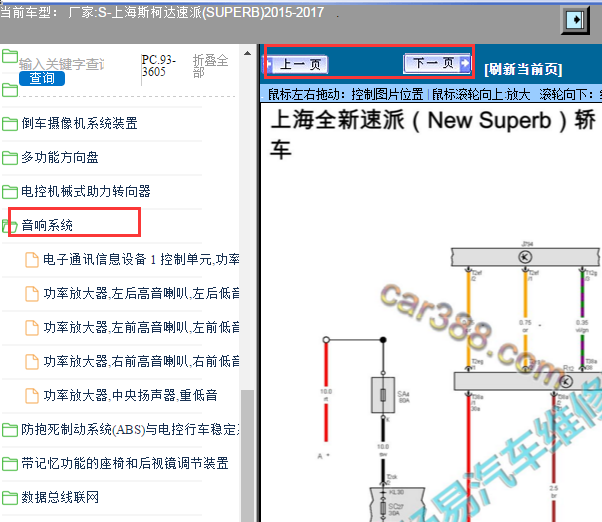
Task: Click folder icon beside 倒车摄像机系统装置
Action: coord(10,124)
